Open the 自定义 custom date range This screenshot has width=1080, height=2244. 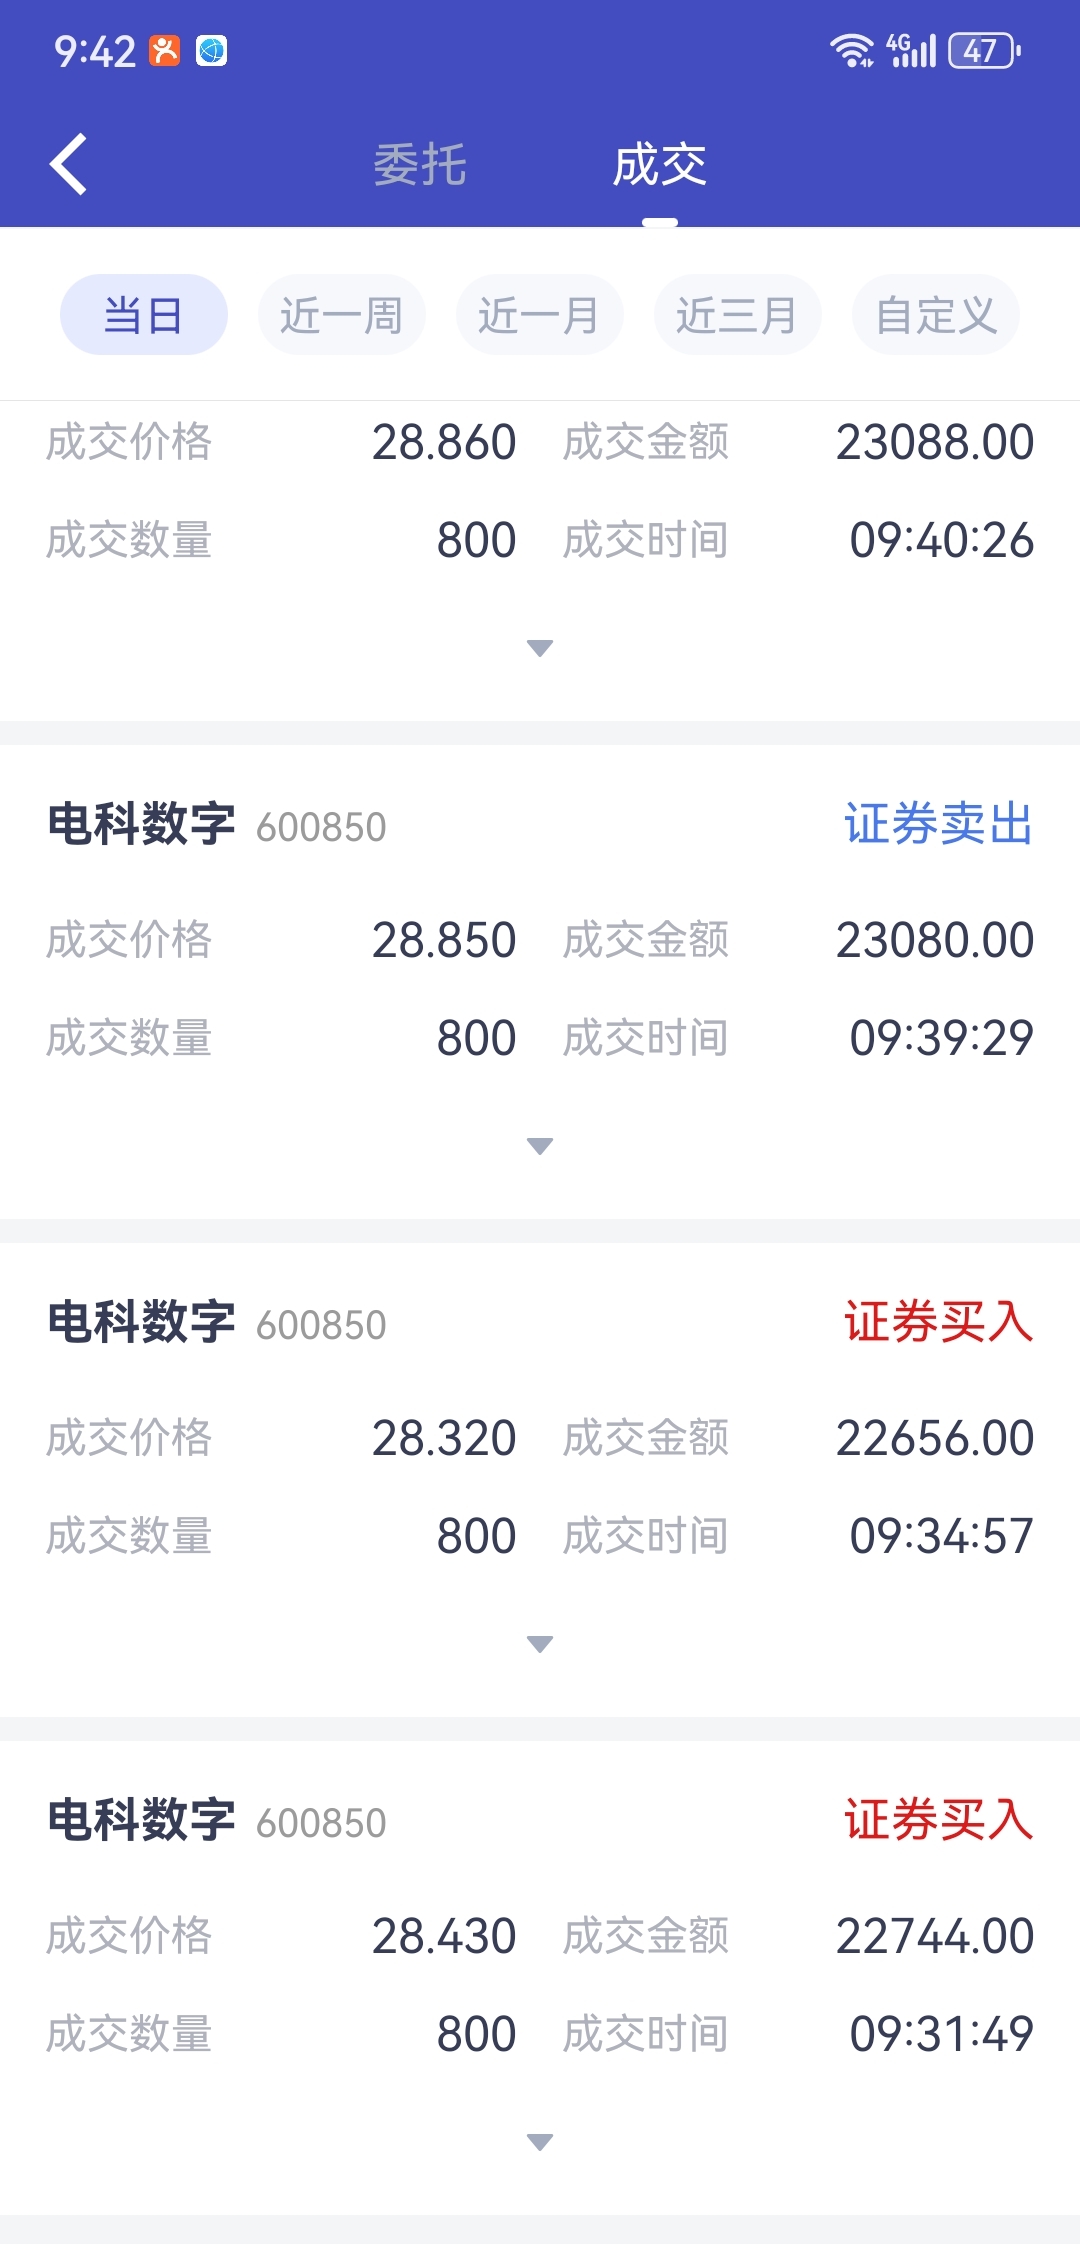(x=936, y=315)
